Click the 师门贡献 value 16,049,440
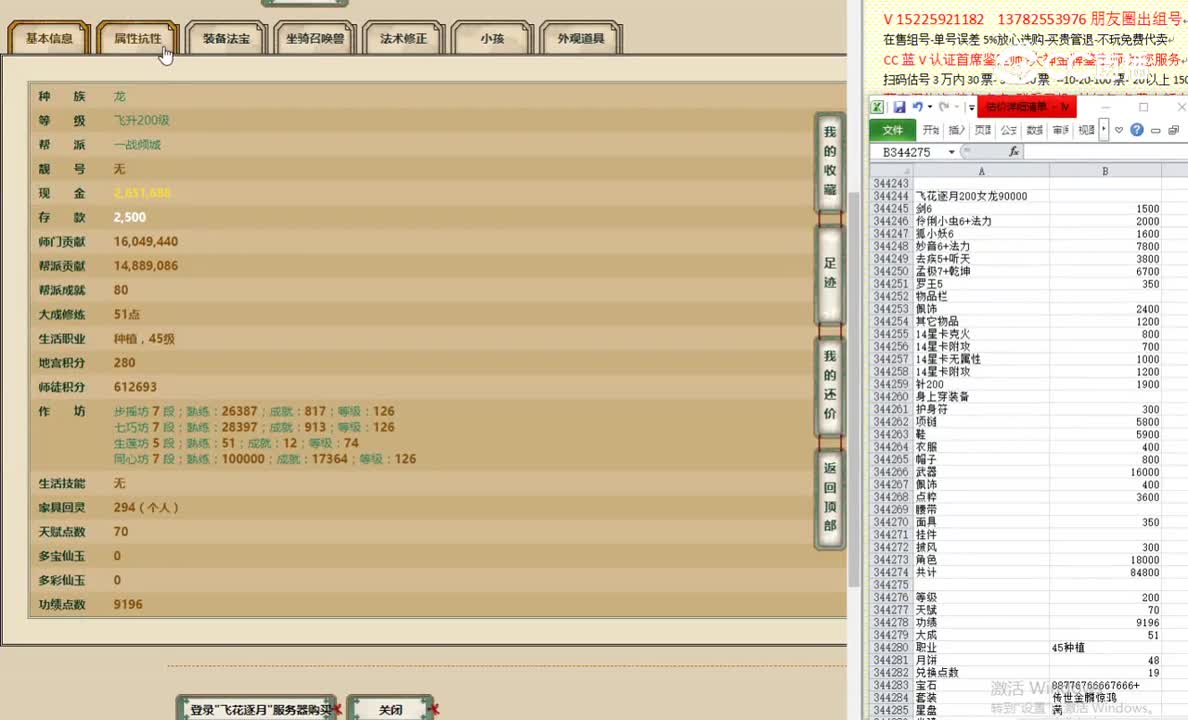The width and height of the screenshot is (1188, 720). point(145,242)
